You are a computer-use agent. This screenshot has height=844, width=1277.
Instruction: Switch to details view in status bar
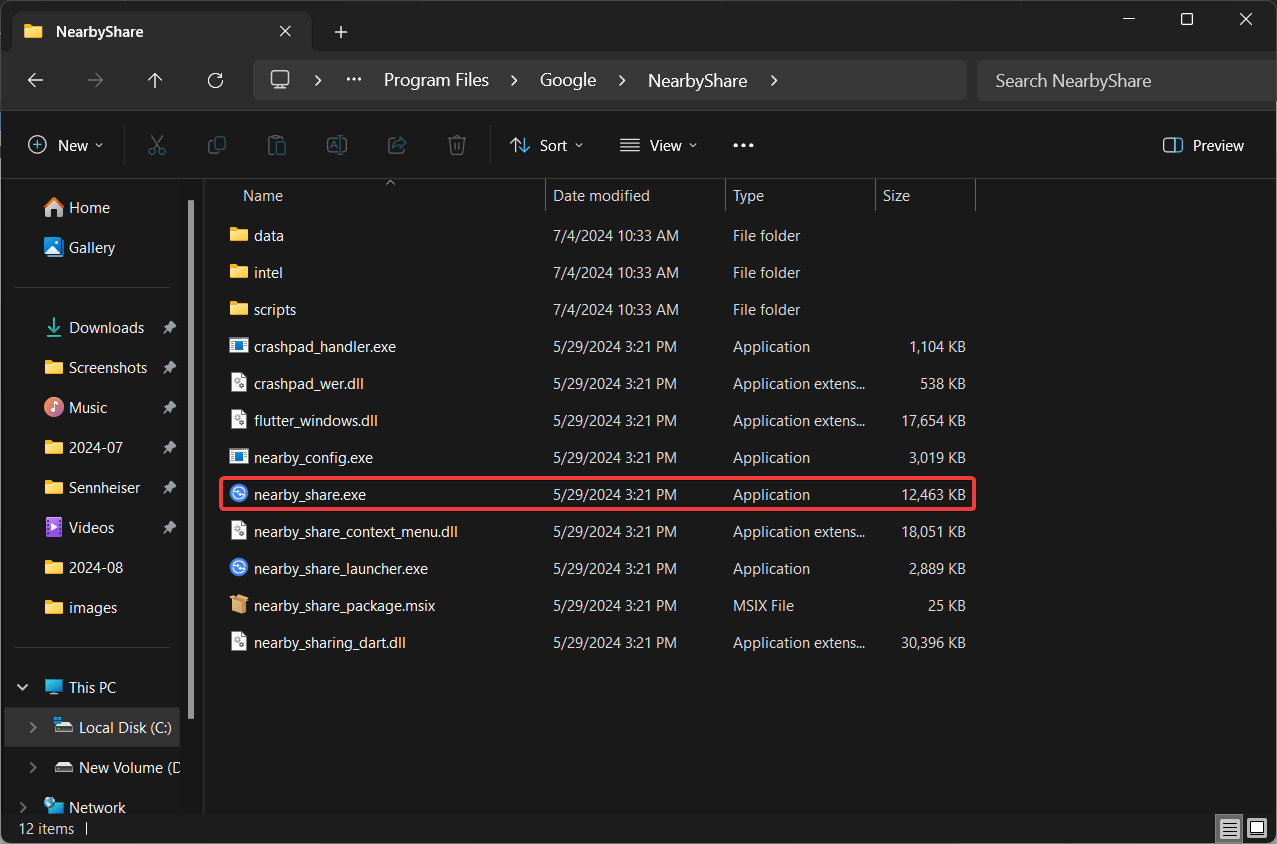pyautogui.click(x=1229, y=829)
